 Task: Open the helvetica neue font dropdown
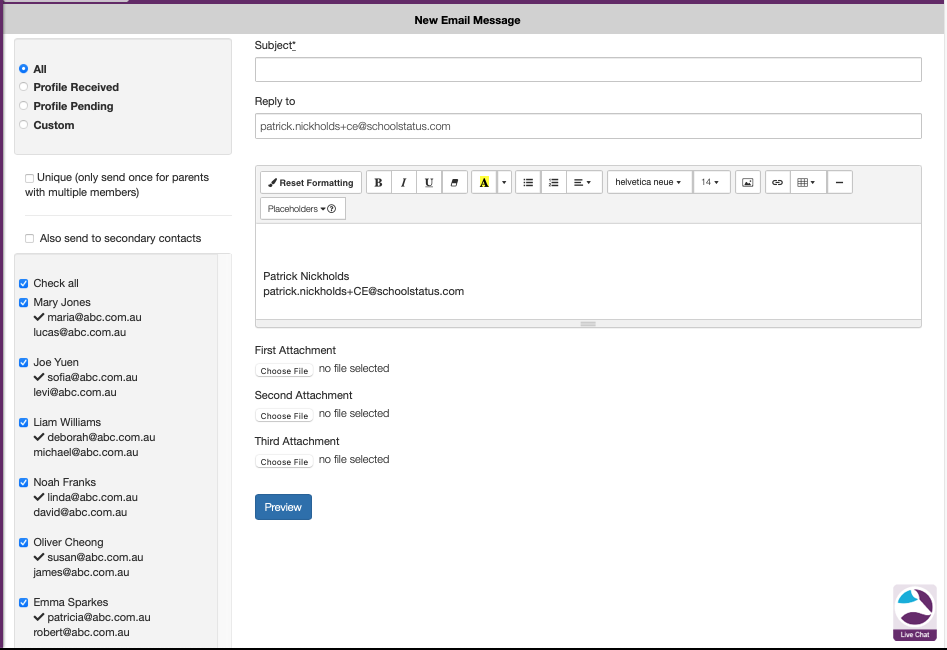(x=649, y=183)
